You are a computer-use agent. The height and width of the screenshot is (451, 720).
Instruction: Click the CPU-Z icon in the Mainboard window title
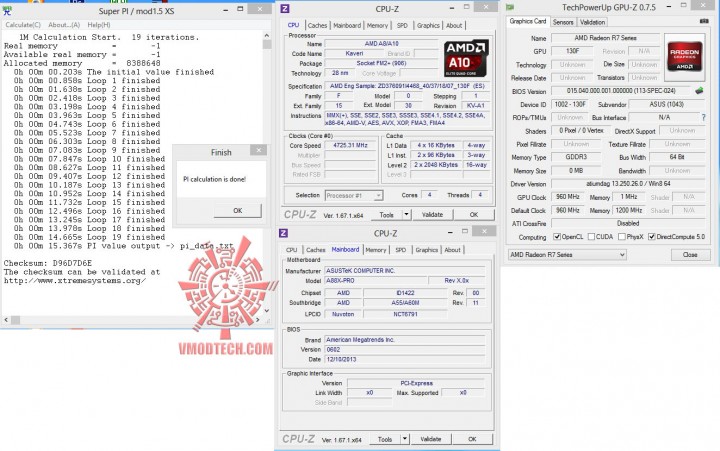[x=283, y=233]
